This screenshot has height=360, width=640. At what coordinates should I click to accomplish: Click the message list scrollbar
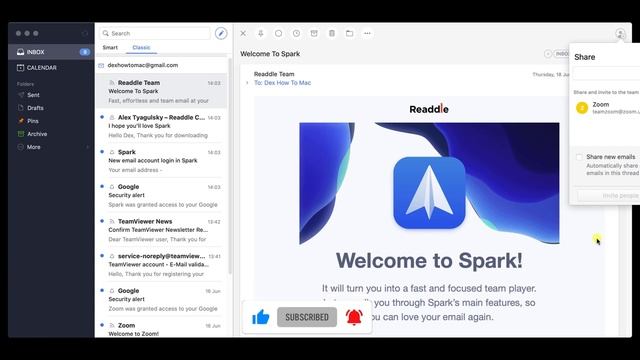tap(230, 165)
